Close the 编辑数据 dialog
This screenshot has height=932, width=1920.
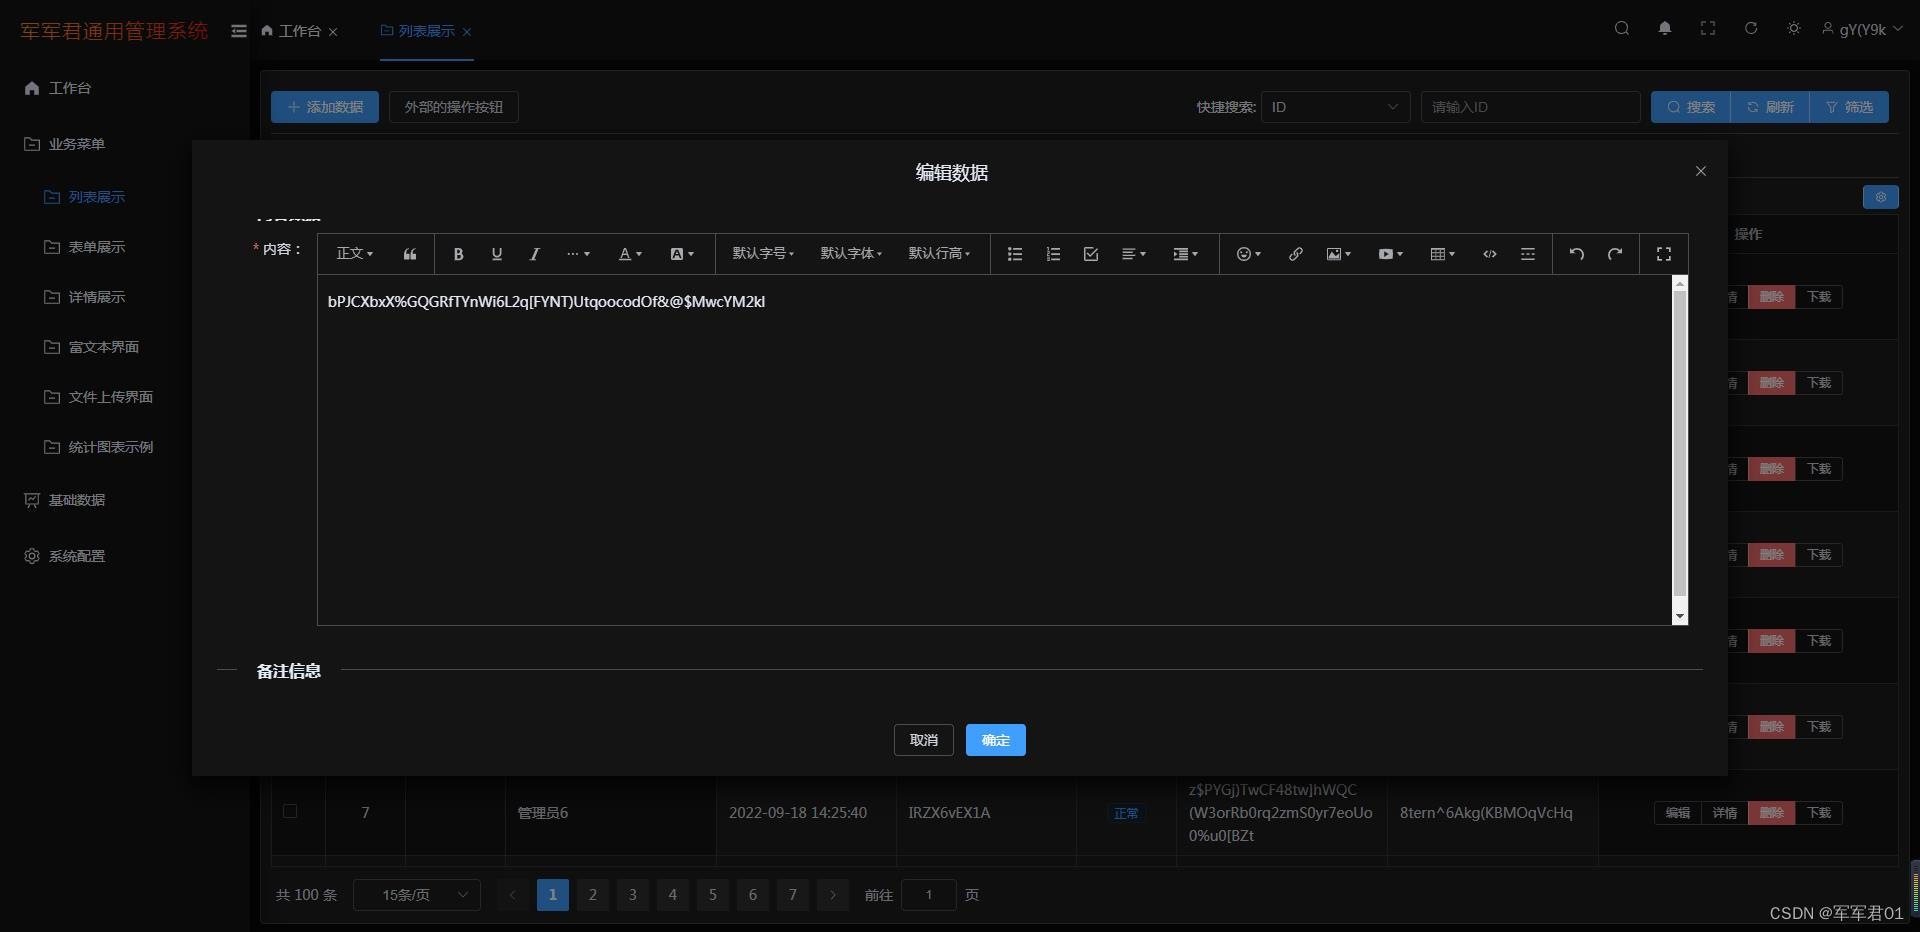[1700, 171]
